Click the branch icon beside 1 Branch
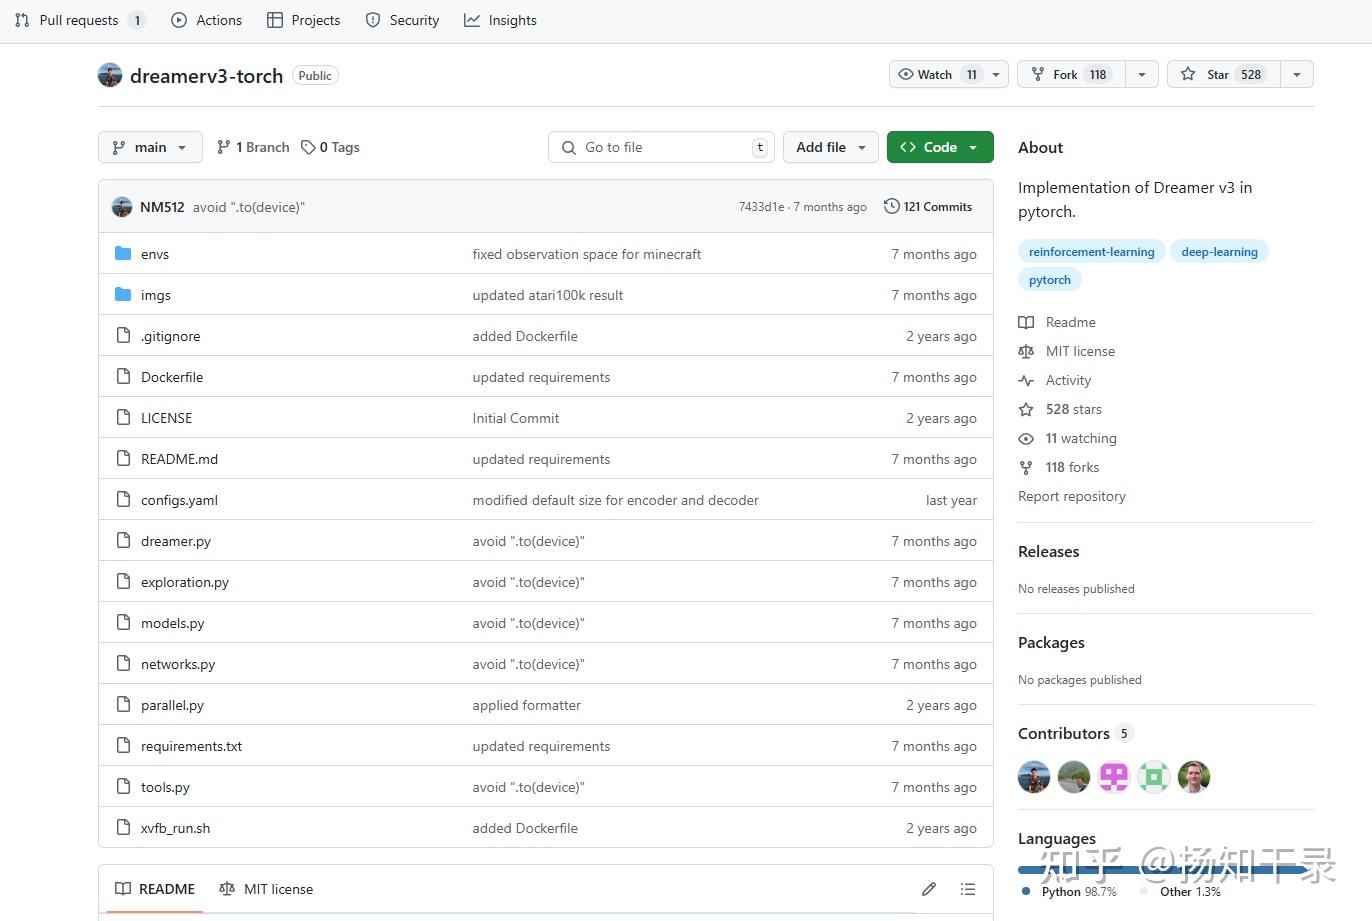Viewport: 1372px width, 921px height. point(224,147)
